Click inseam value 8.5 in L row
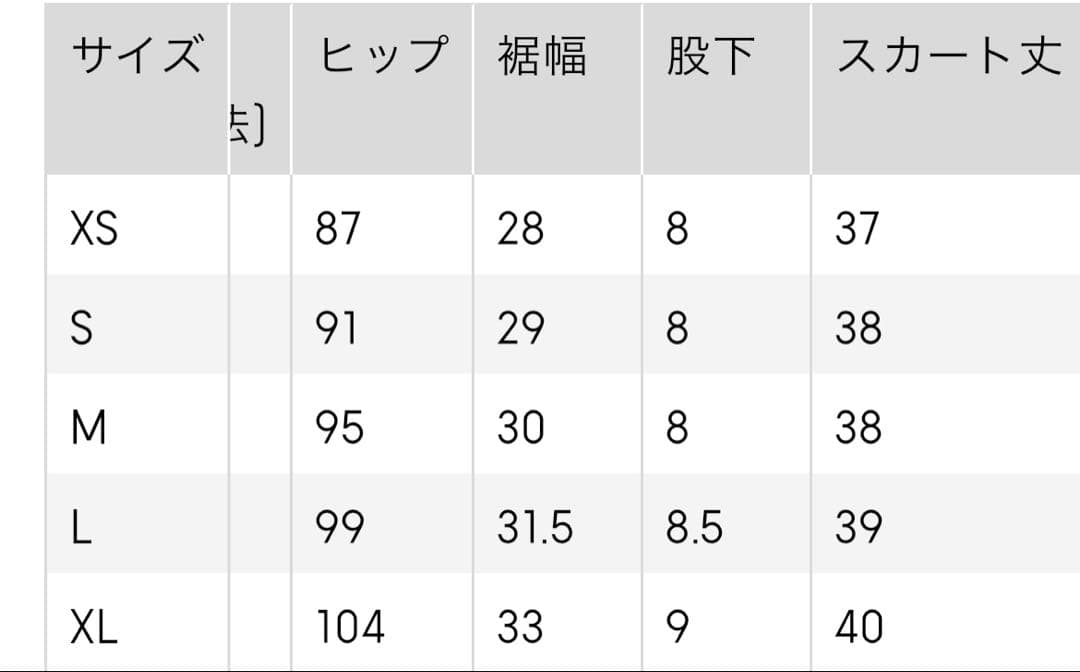 694,528
